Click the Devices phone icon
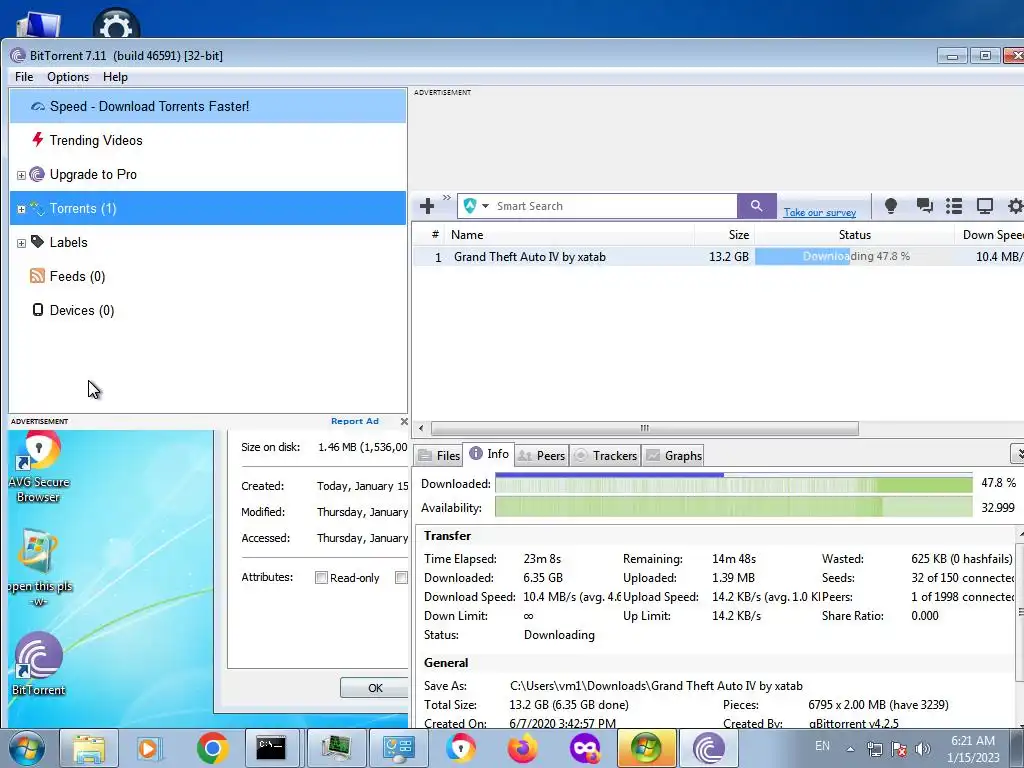The image size is (1024, 768). click(x=38, y=310)
